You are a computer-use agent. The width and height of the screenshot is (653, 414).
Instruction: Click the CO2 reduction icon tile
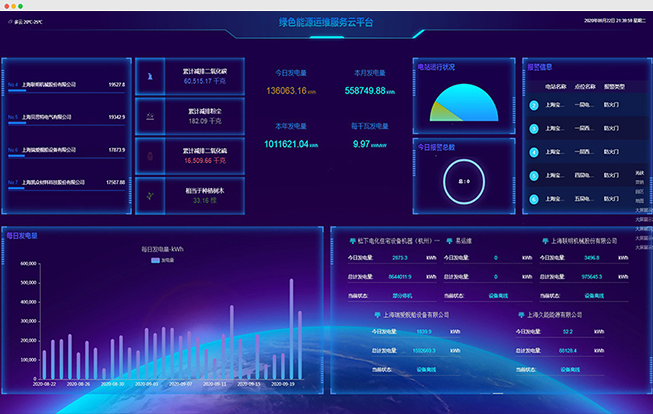[x=149, y=76]
